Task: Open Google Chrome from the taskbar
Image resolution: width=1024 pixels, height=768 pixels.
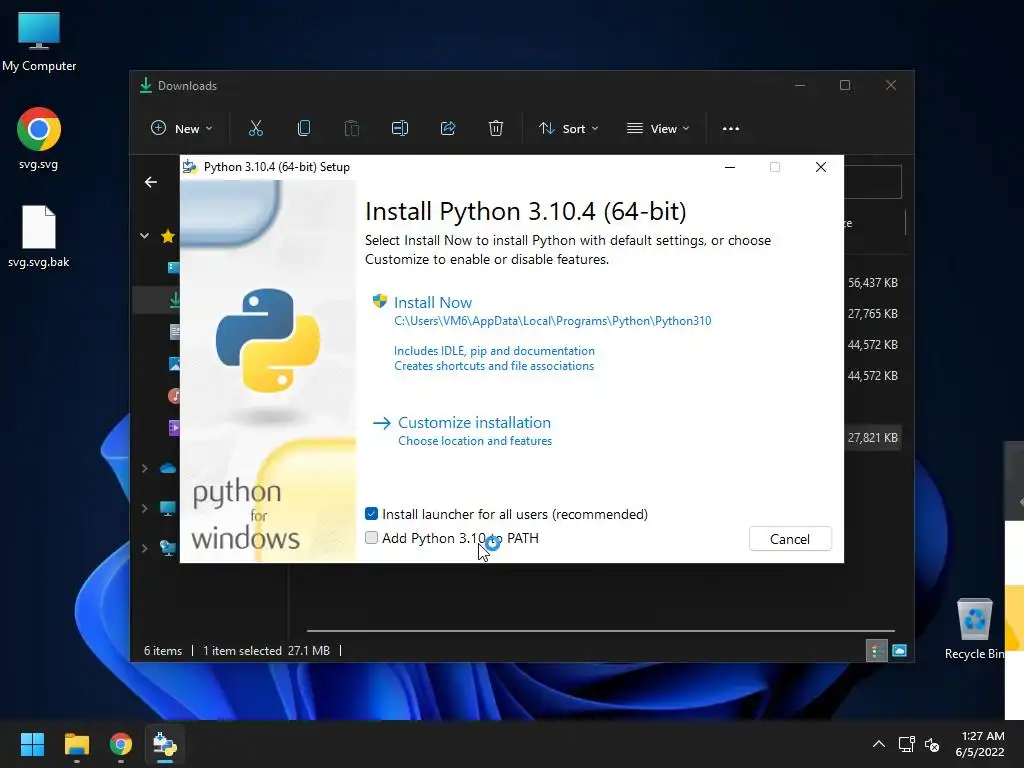Action: pos(121,744)
